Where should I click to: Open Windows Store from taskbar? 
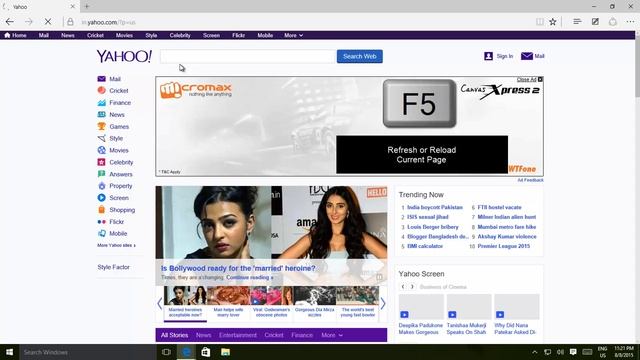click(x=206, y=352)
